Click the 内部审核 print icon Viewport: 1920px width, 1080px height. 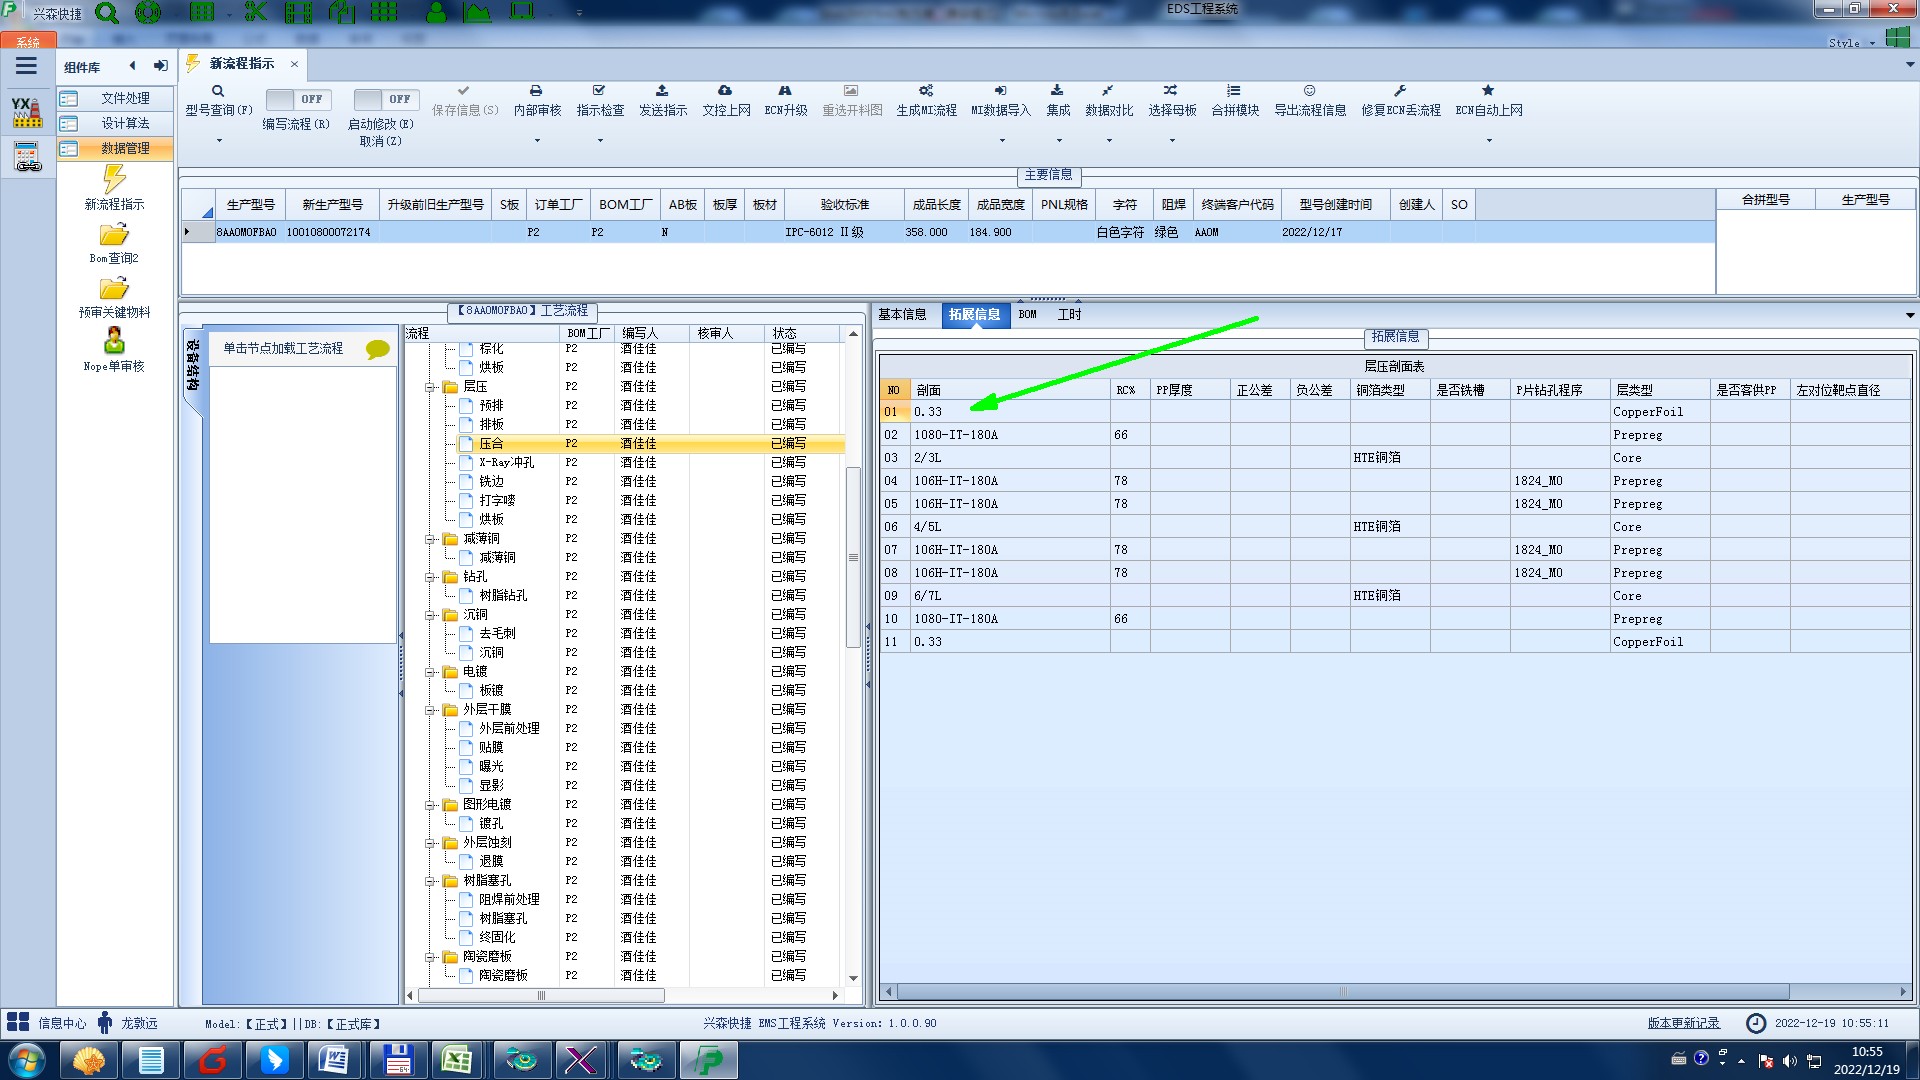coord(536,91)
